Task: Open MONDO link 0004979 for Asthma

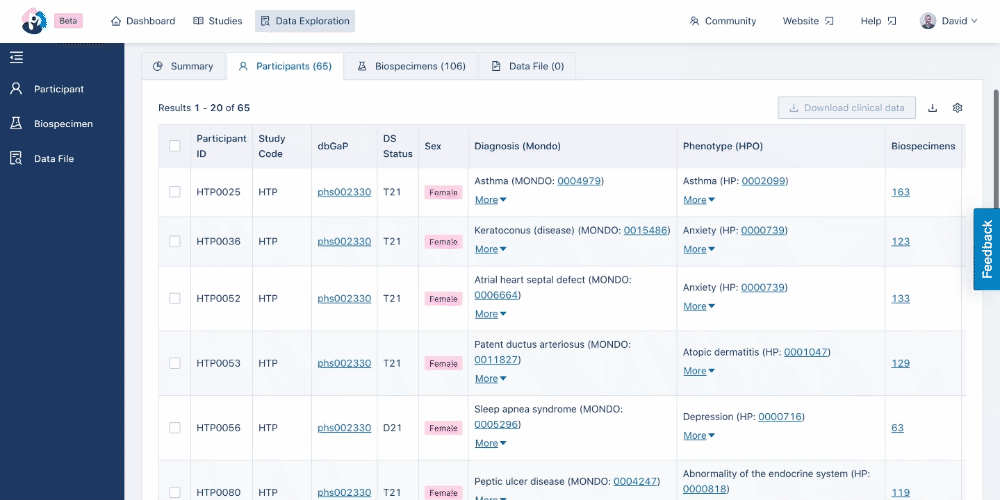Action: tap(579, 181)
